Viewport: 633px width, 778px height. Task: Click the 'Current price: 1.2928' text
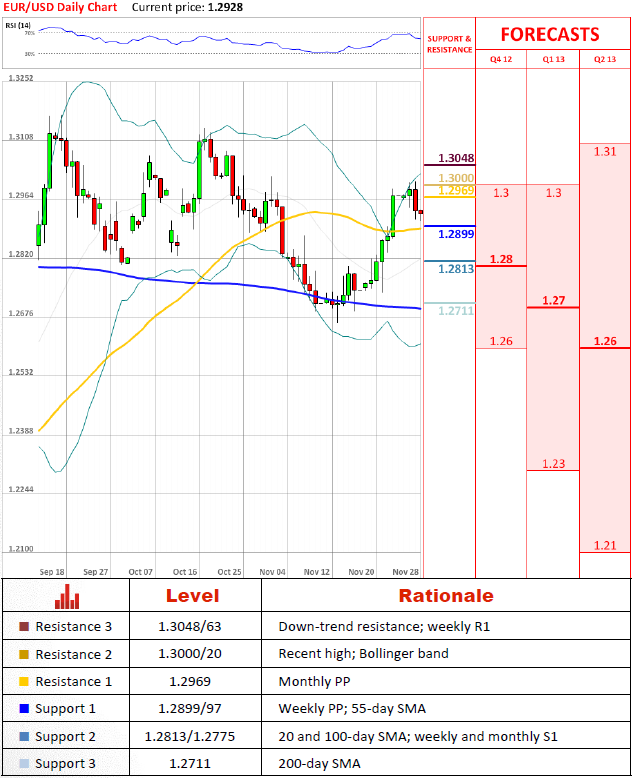188,7
